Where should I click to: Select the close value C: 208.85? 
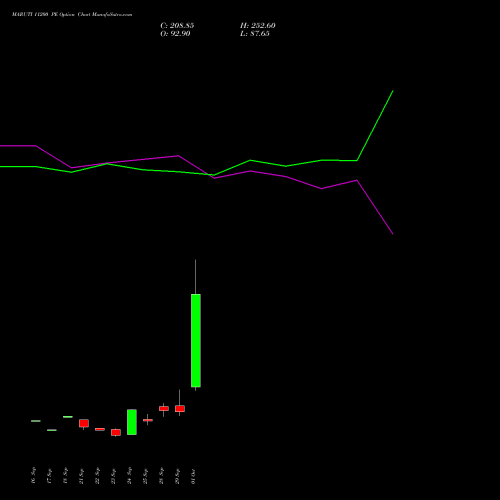[177, 26]
